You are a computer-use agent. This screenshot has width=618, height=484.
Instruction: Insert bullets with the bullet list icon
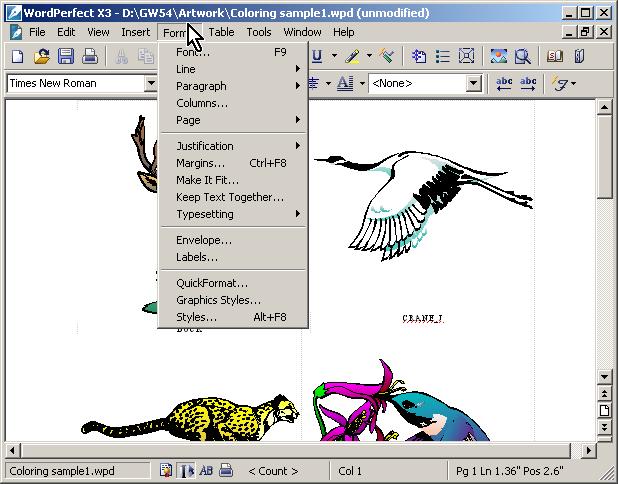coord(443,56)
